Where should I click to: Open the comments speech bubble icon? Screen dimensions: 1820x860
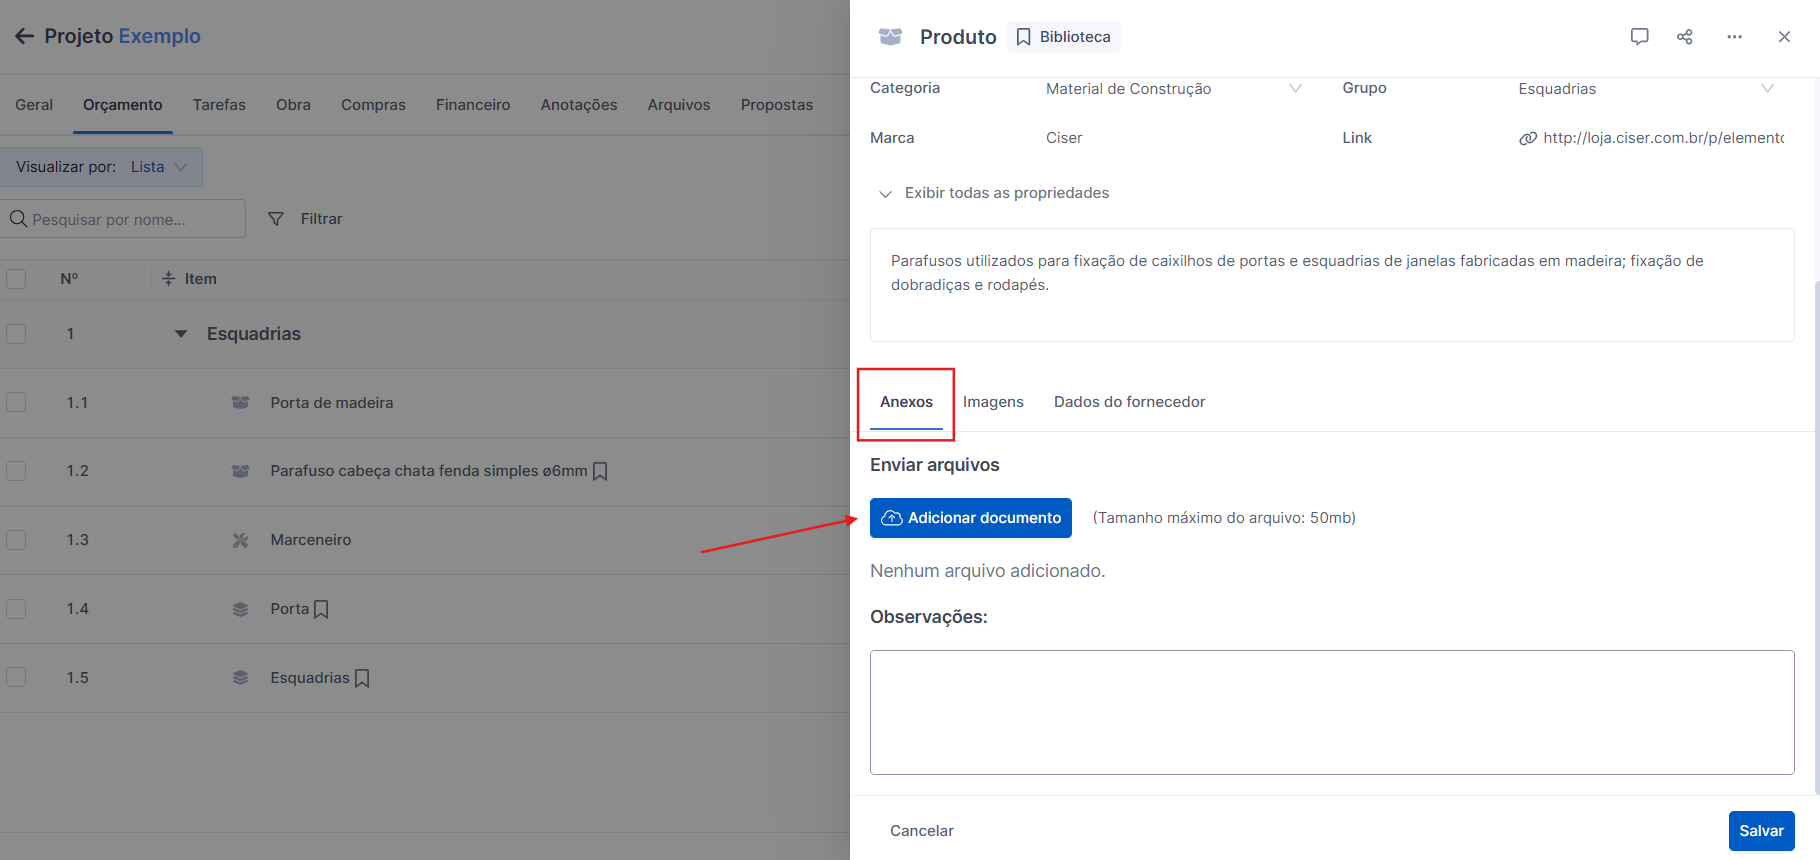click(x=1639, y=37)
